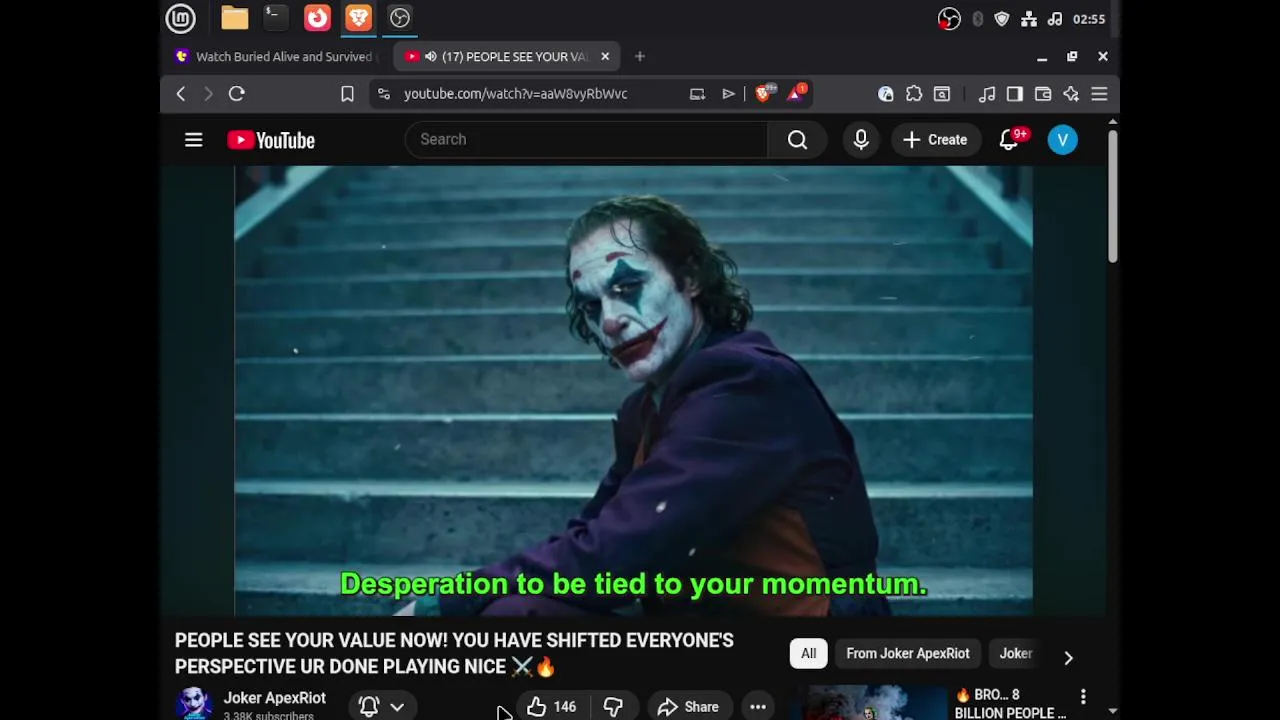Click the video title text
Viewport: 1280px width, 720px height.
[455, 653]
